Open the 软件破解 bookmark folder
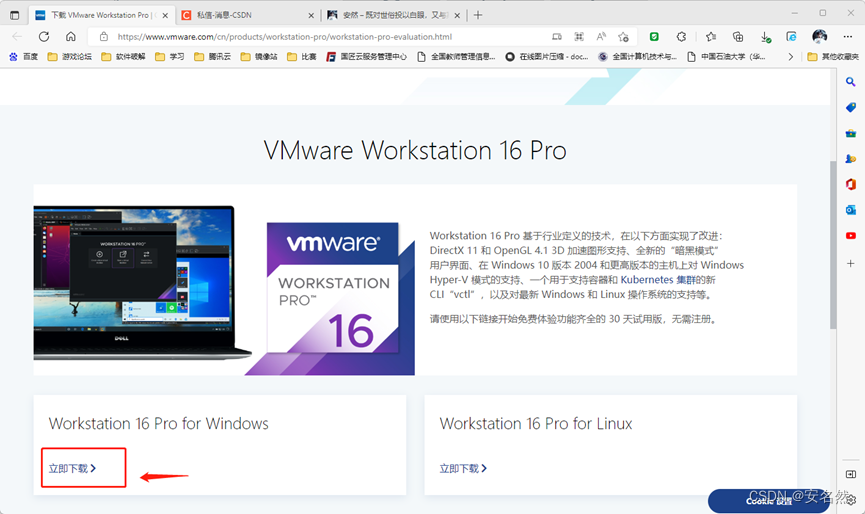Image resolution: width=865 pixels, height=514 pixels. 123,57
